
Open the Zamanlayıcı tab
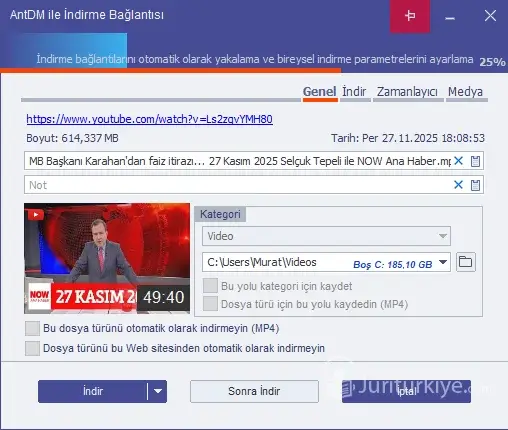coord(407,92)
